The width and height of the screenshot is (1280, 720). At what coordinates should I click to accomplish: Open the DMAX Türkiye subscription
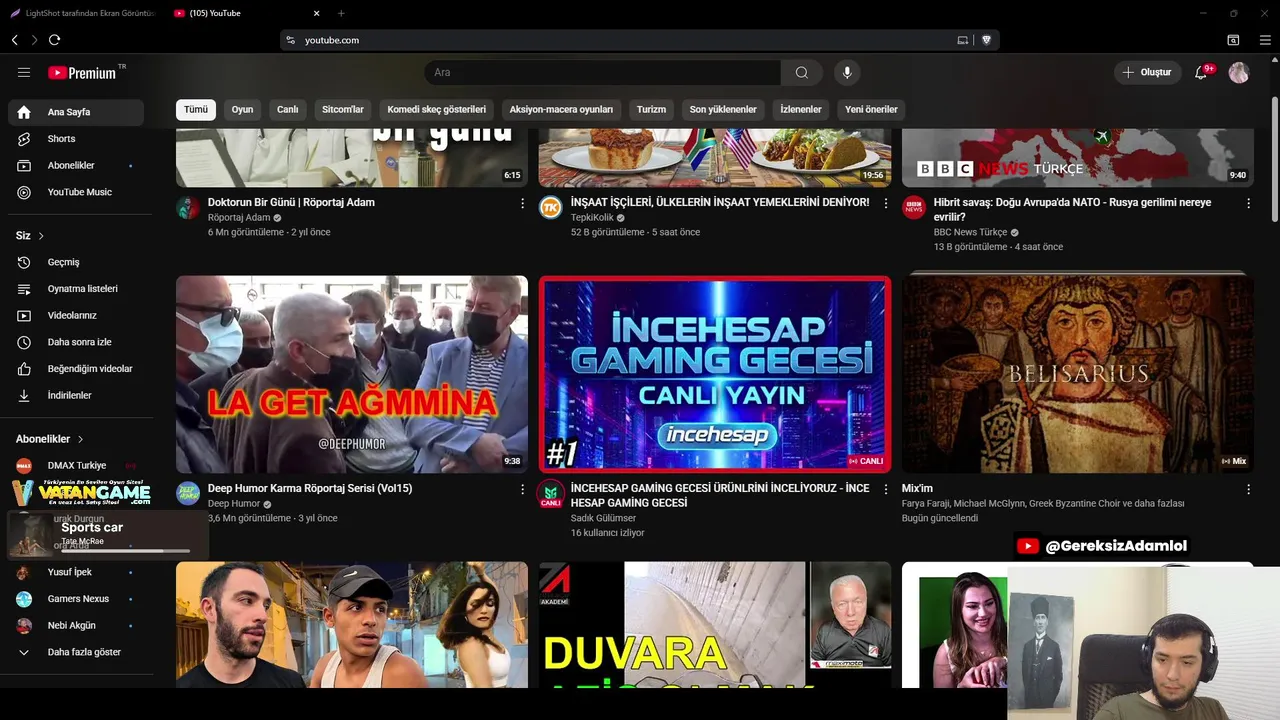click(x=76, y=465)
